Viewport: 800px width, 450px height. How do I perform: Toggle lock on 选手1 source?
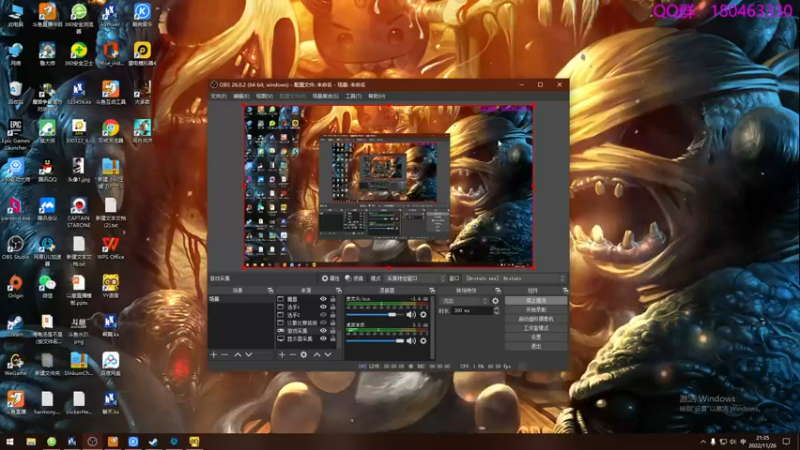pos(333,307)
